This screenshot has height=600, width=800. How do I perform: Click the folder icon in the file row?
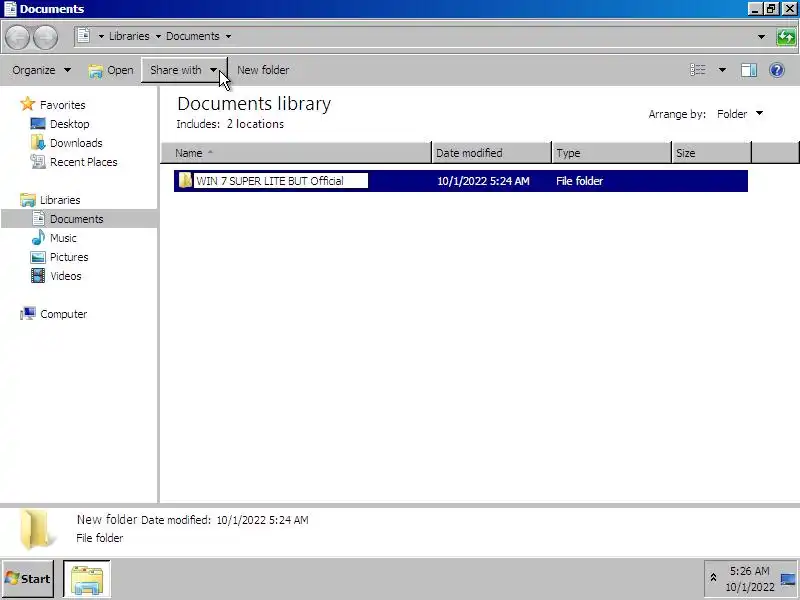[x=185, y=181]
